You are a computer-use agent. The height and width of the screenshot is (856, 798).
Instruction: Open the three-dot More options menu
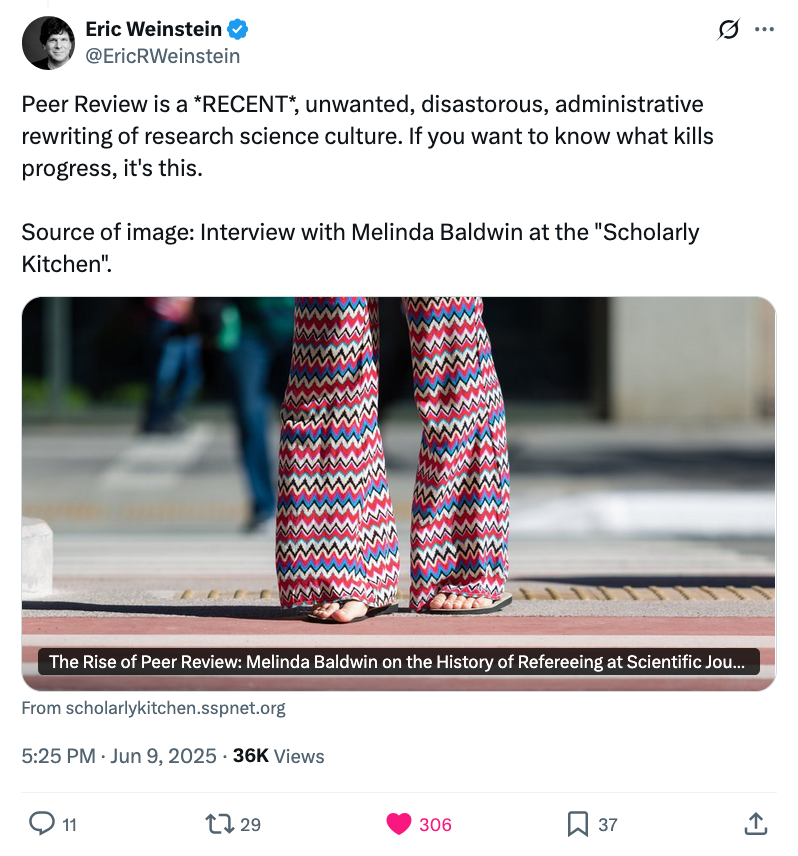click(764, 29)
